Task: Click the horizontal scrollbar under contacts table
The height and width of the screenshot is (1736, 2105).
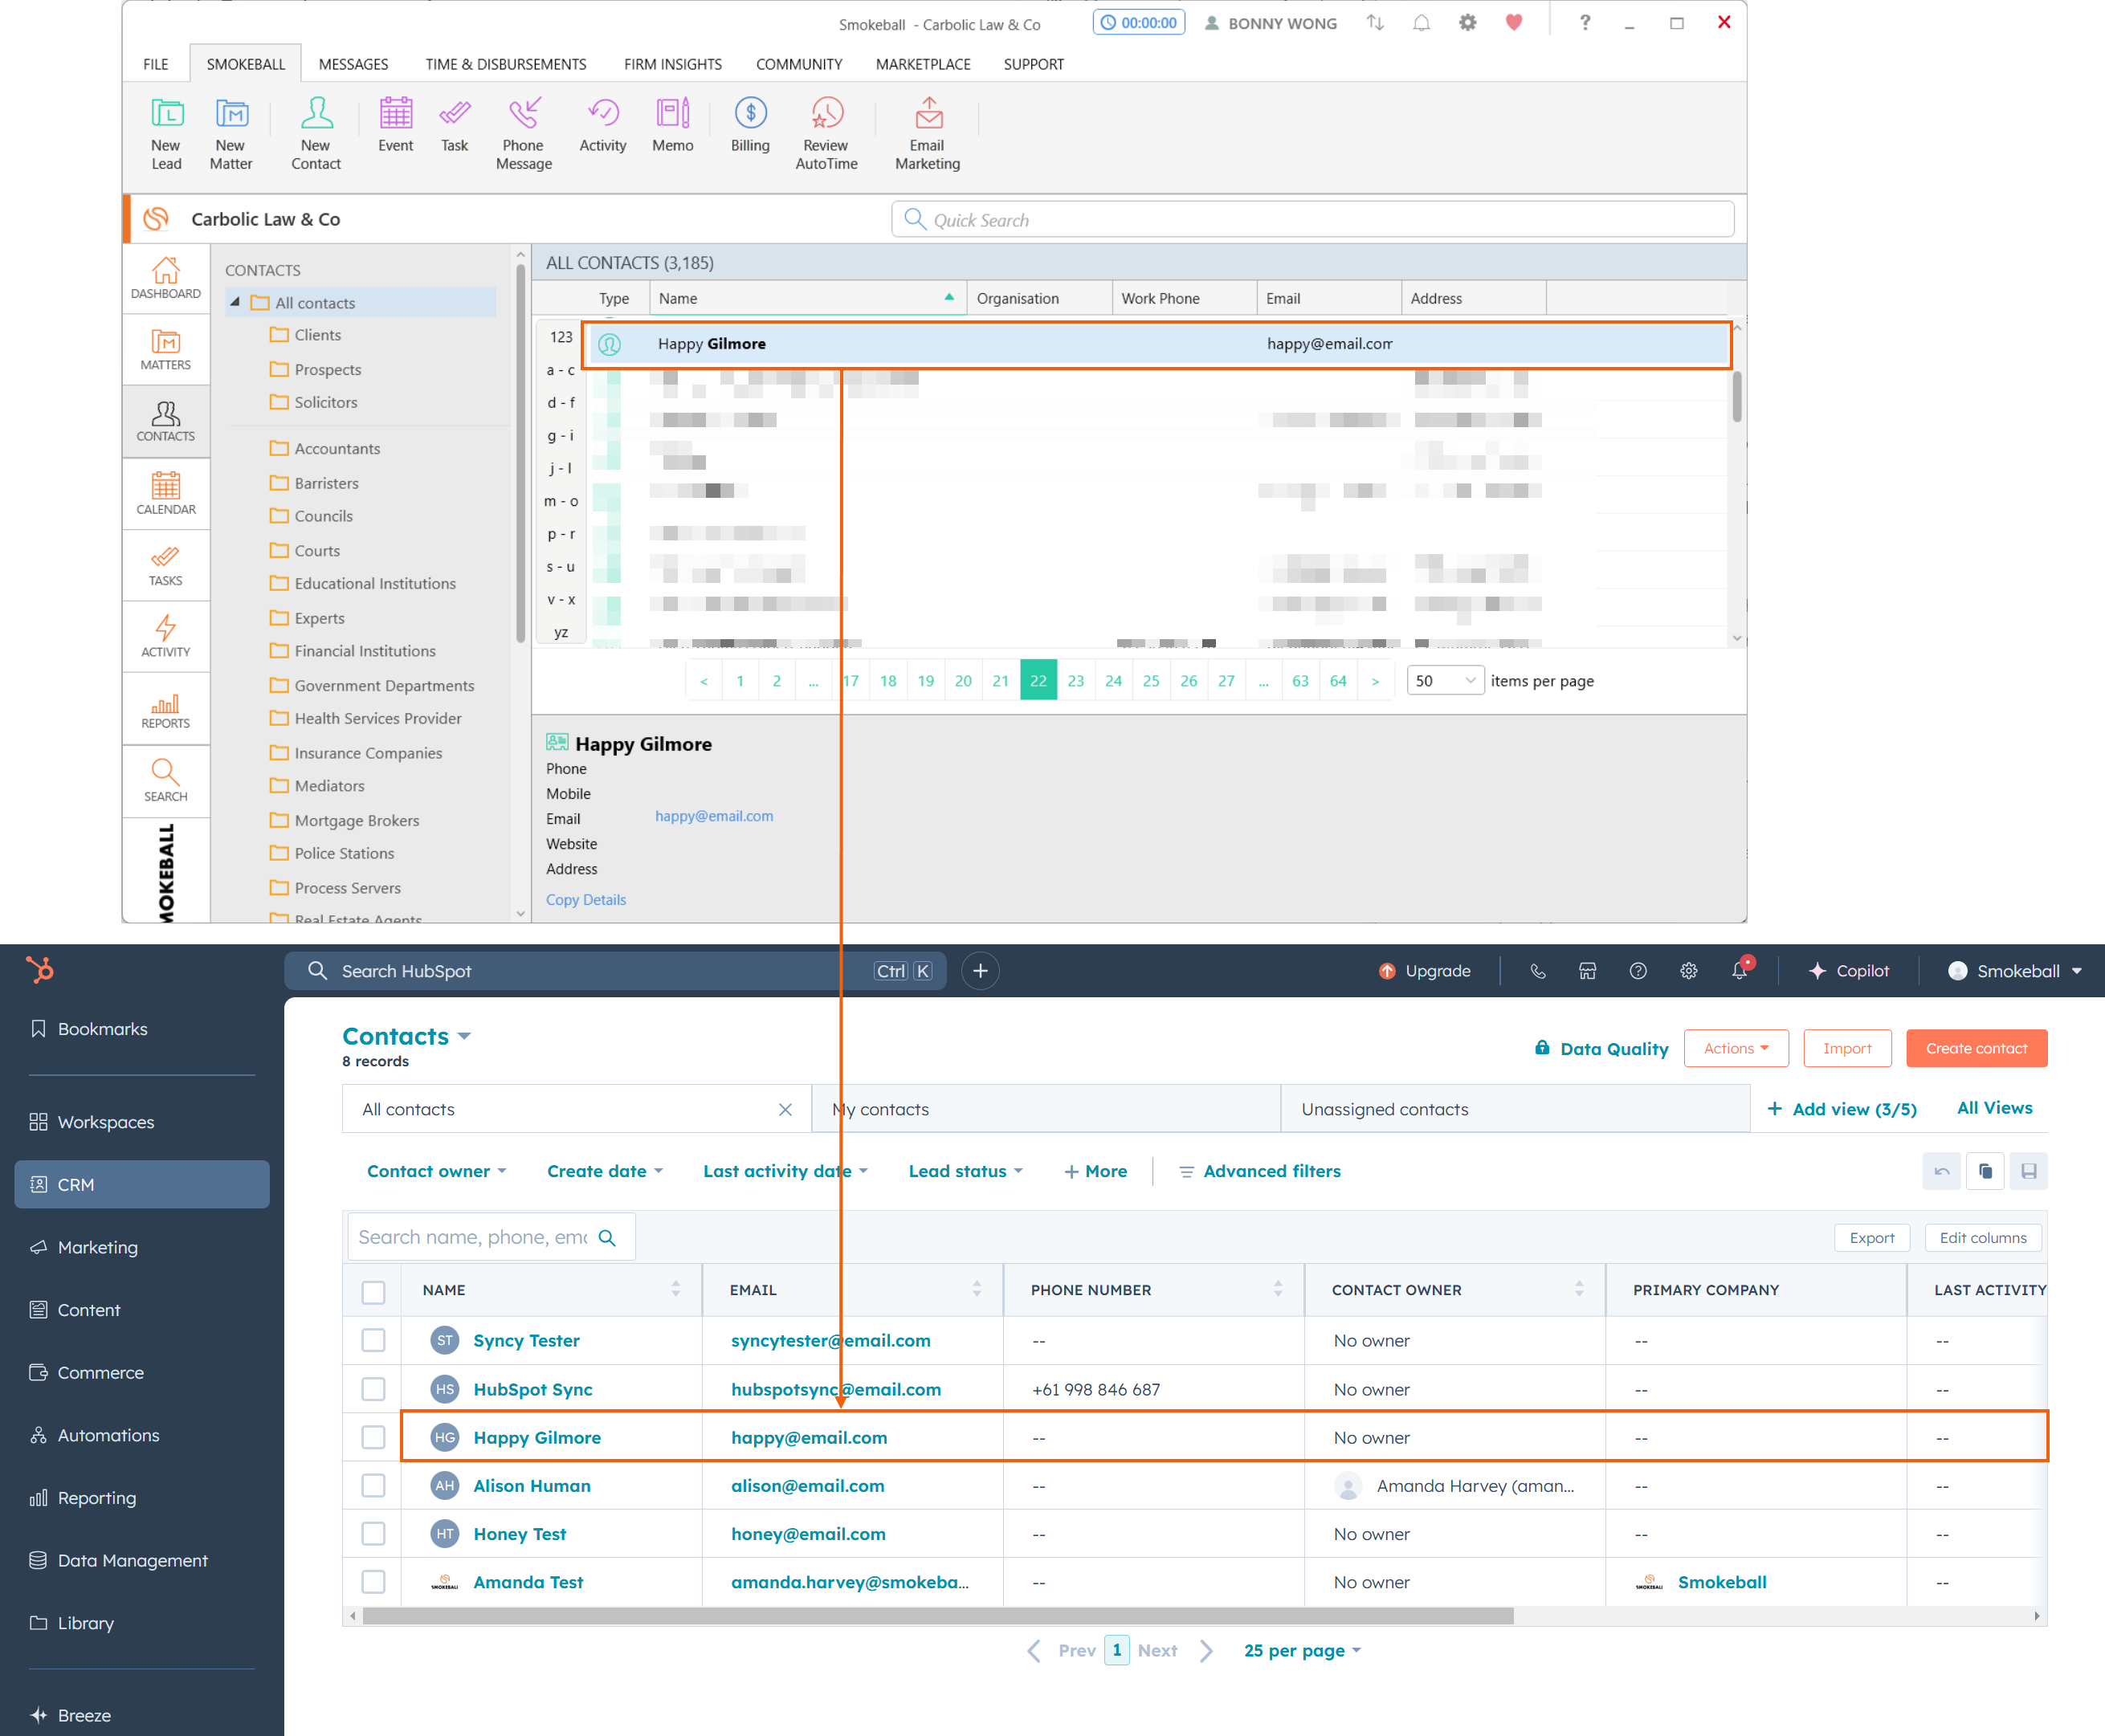Action: [937, 1616]
